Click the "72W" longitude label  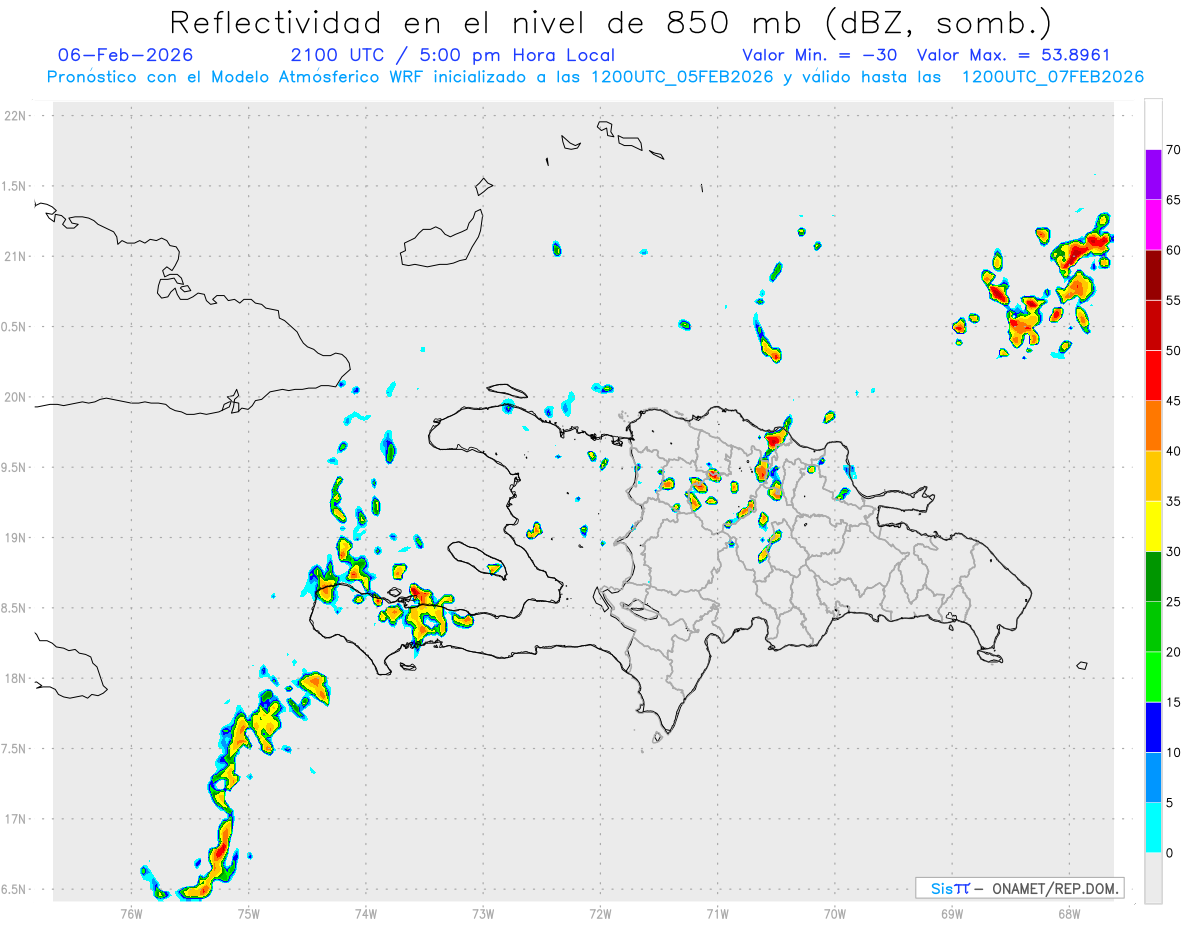tap(600, 914)
